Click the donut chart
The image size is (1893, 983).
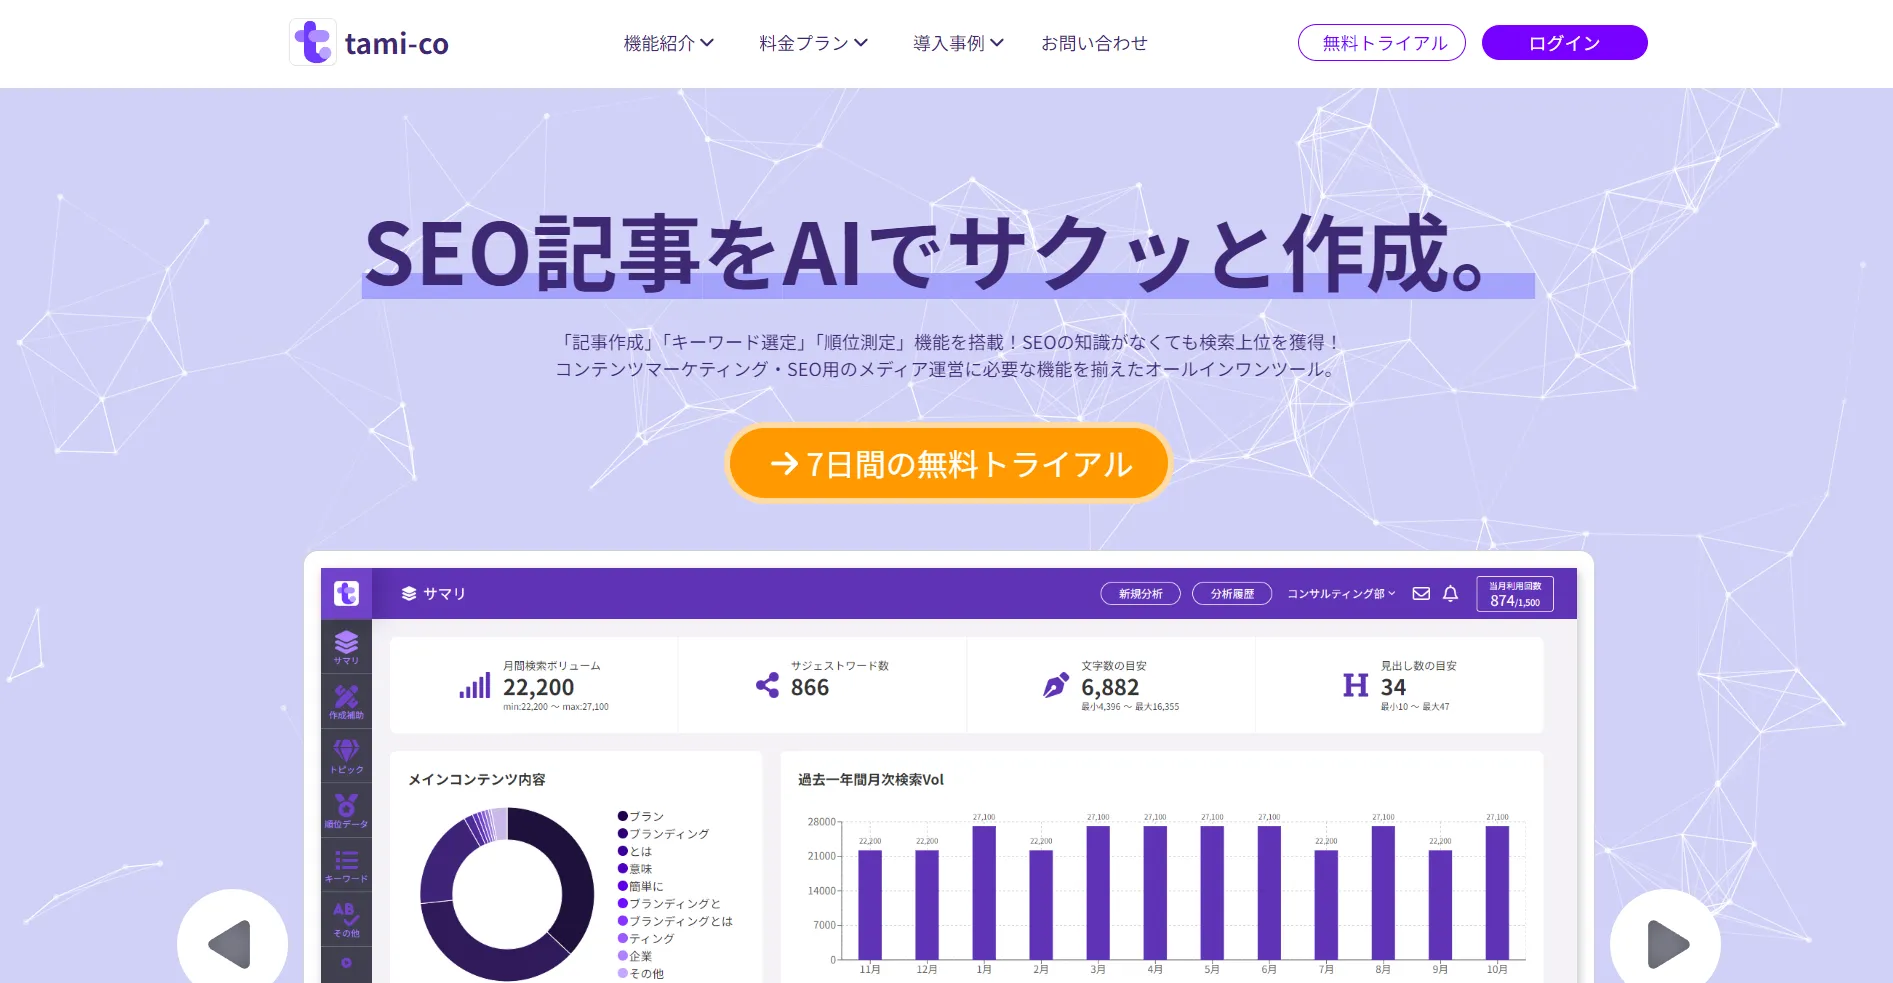507,893
